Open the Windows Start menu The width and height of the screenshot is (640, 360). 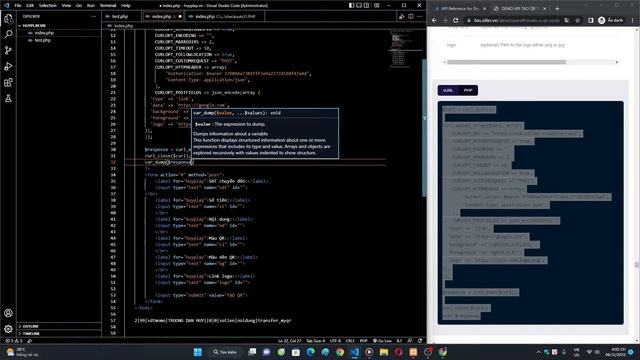[x=198, y=352]
